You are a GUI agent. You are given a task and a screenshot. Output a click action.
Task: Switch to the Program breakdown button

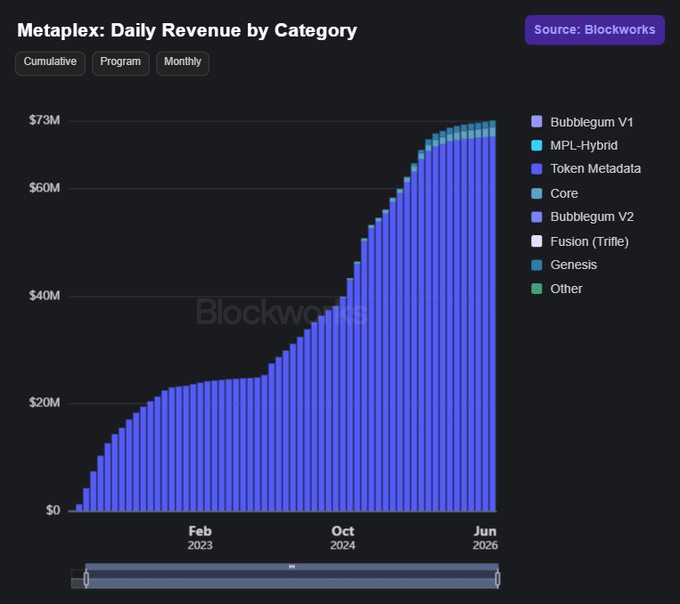pos(121,63)
